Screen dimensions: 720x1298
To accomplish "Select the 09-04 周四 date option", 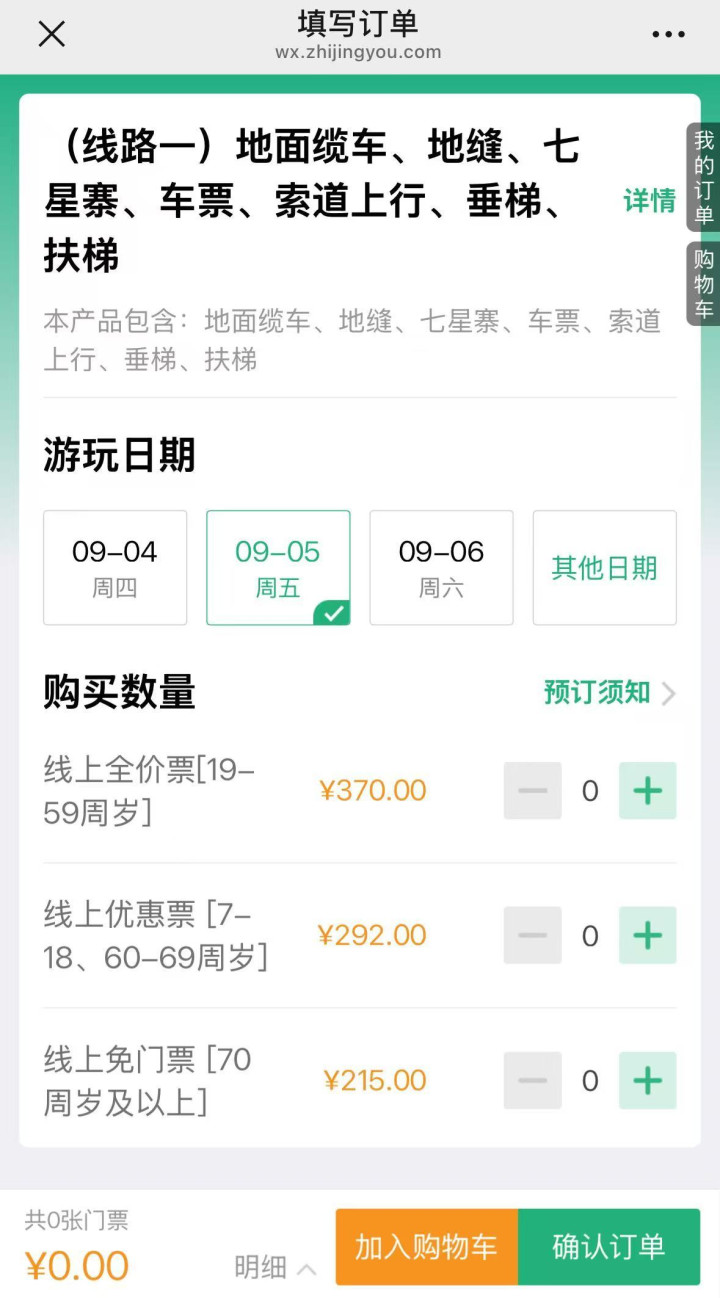I will 115,568.
